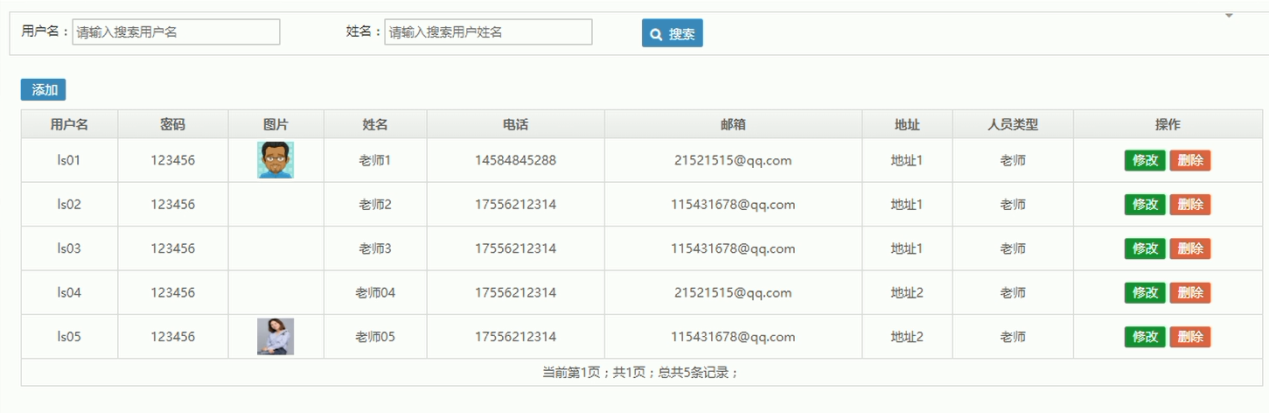This screenshot has width=1269, height=413.
Task: Select 老师 type cell in ls02 row
Action: (x=1012, y=204)
